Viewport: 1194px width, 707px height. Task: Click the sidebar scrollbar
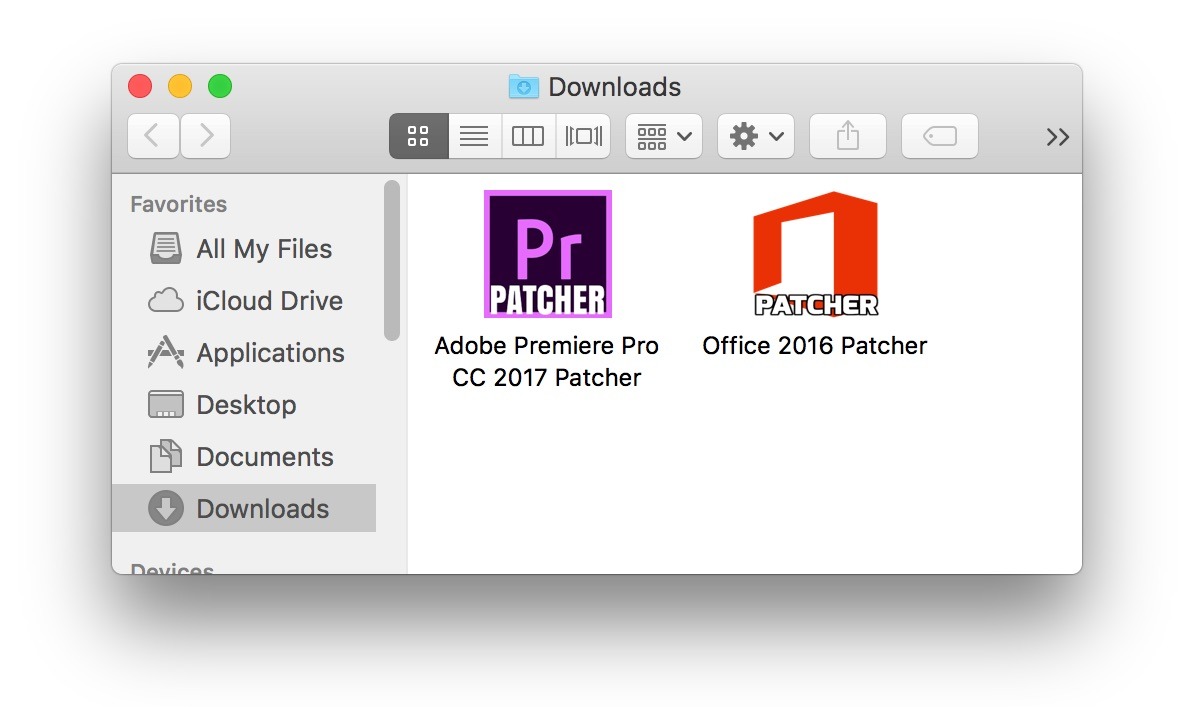(392, 261)
